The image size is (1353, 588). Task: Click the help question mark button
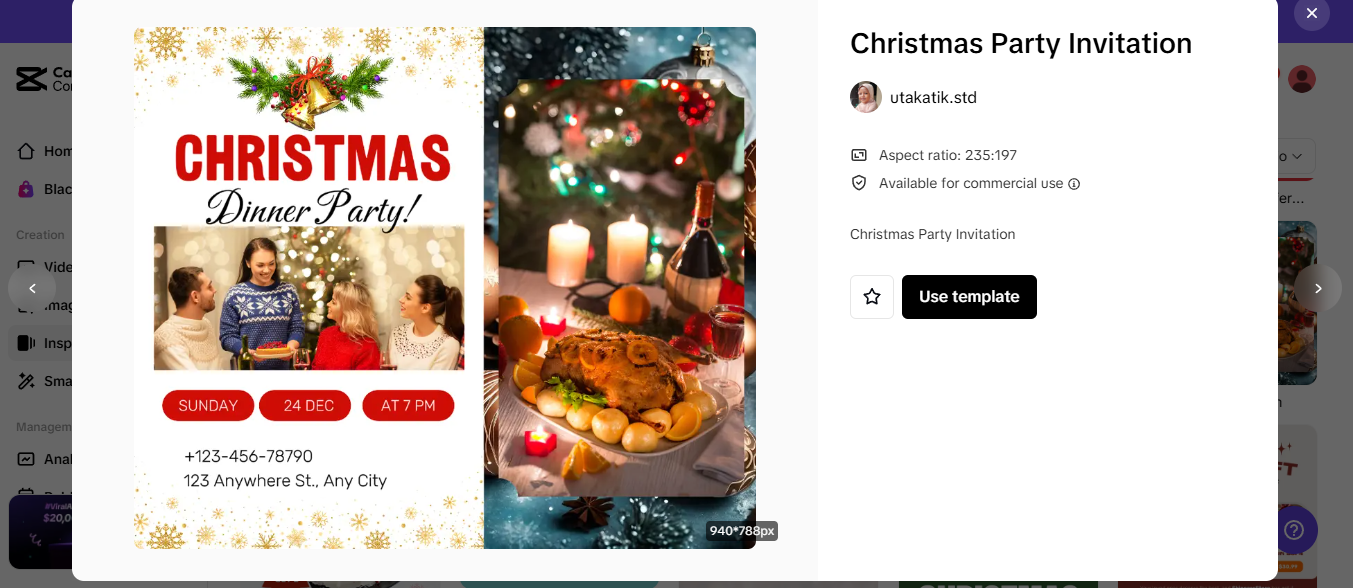coord(1297,529)
